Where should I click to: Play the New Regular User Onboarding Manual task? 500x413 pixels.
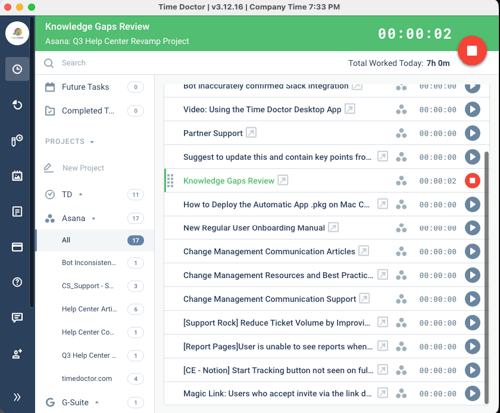pos(472,228)
